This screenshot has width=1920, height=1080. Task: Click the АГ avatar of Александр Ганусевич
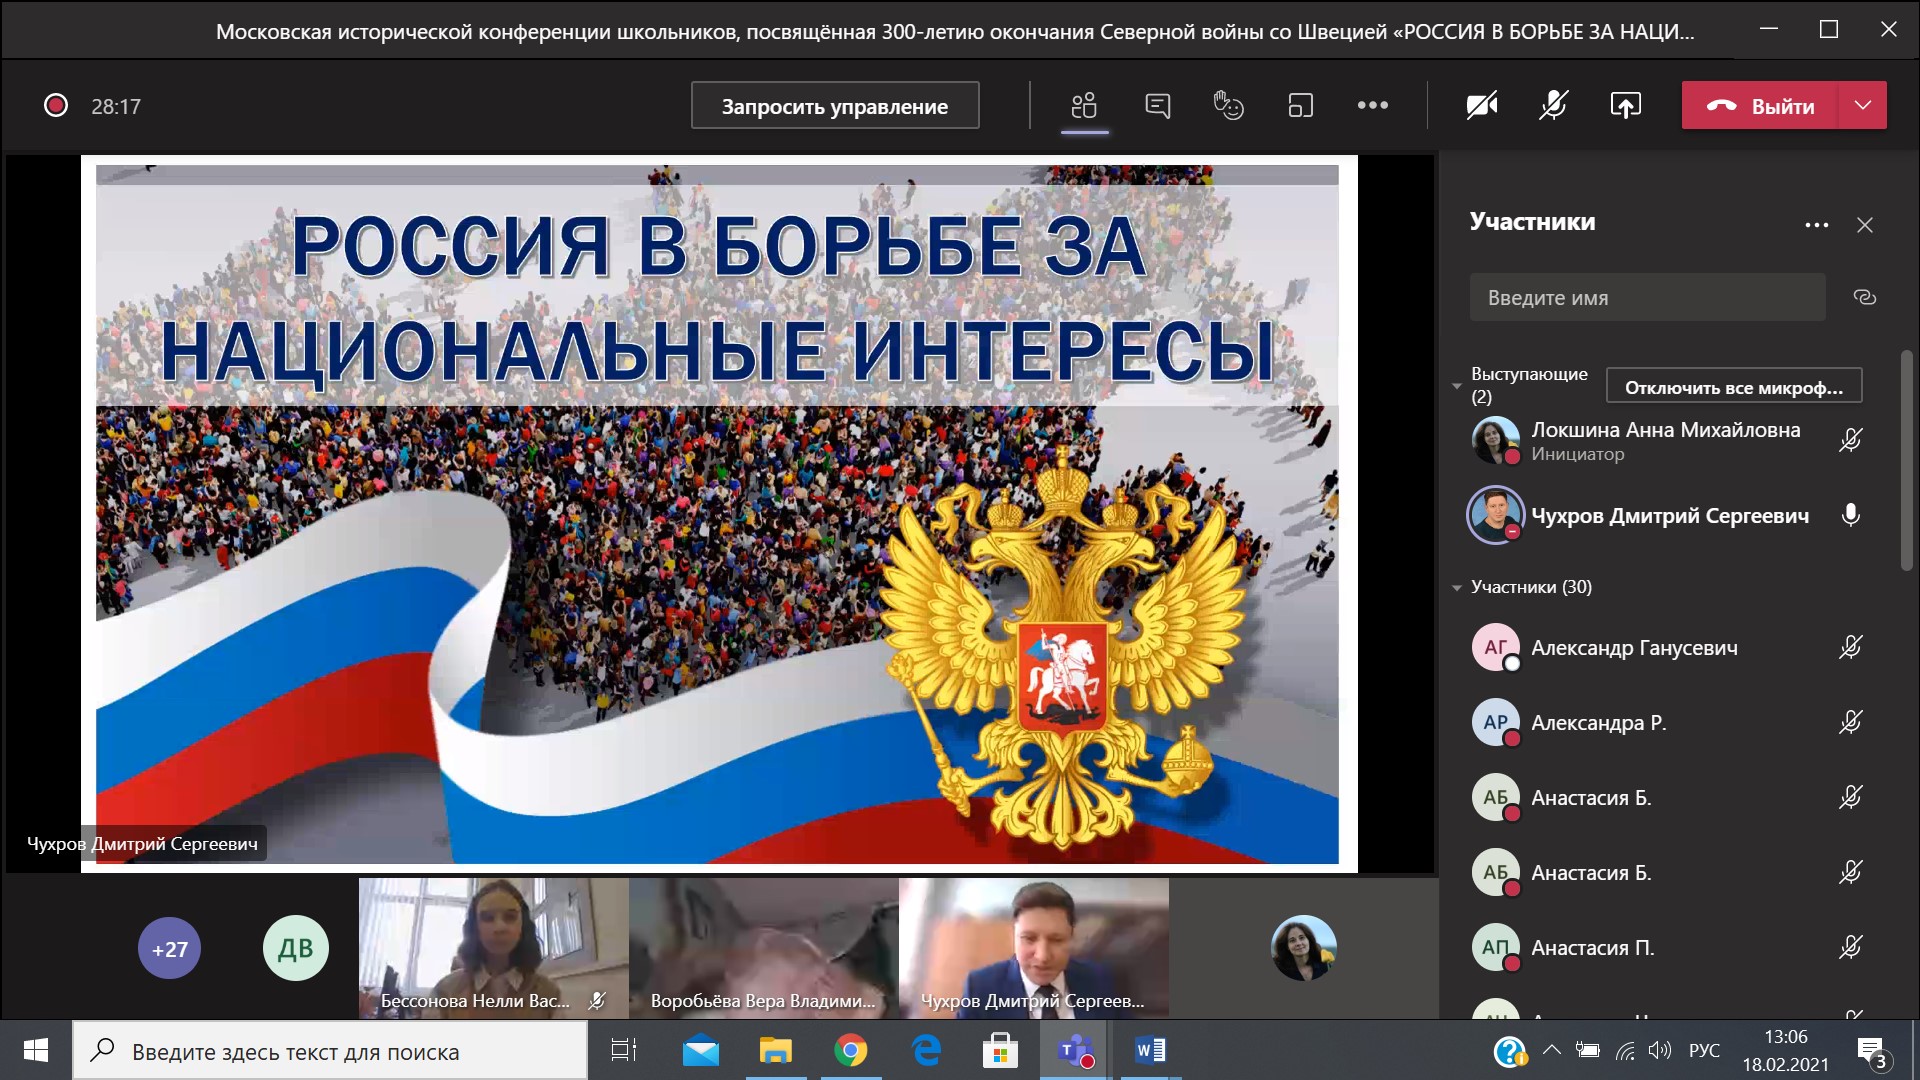1495,647
